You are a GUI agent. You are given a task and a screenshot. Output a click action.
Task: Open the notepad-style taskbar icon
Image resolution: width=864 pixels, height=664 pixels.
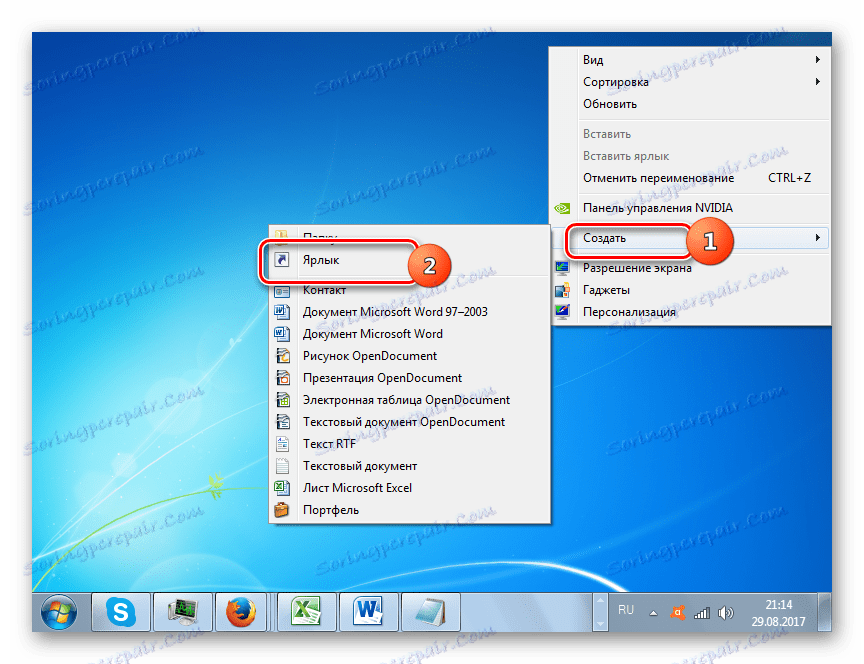pos(431,612)
